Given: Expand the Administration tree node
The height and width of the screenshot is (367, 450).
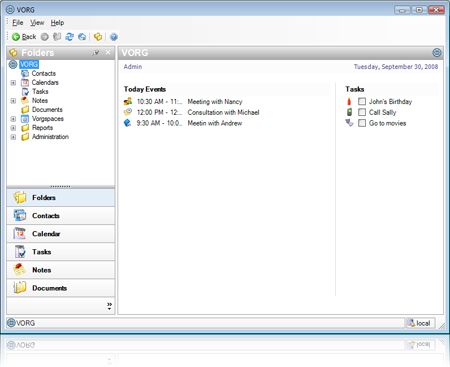Looking at the screenshot, I should pos(13,137).
